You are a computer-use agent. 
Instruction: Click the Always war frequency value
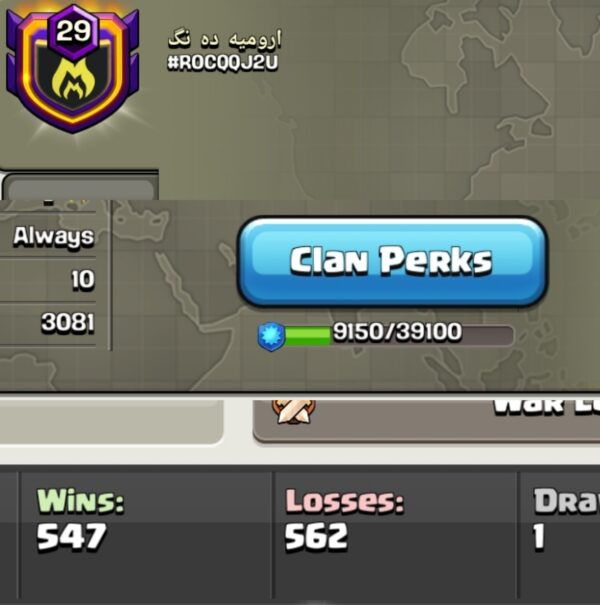(54, 236)
